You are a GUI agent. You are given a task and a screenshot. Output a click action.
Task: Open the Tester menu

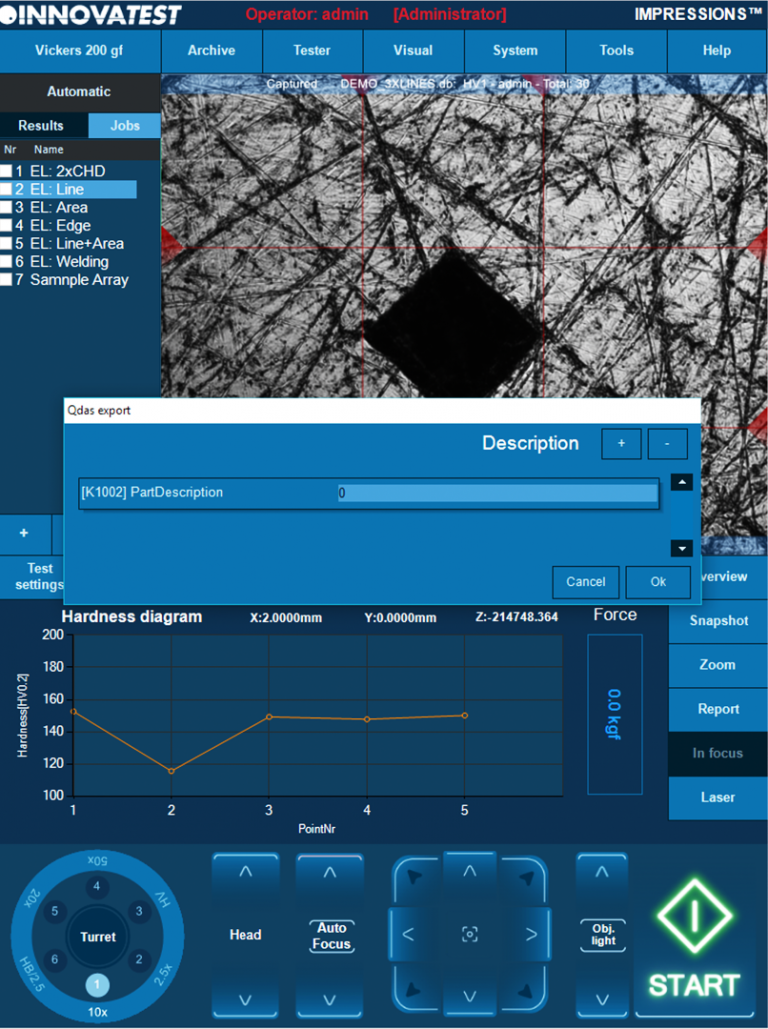pyautogui.click(x=312, y=51)
